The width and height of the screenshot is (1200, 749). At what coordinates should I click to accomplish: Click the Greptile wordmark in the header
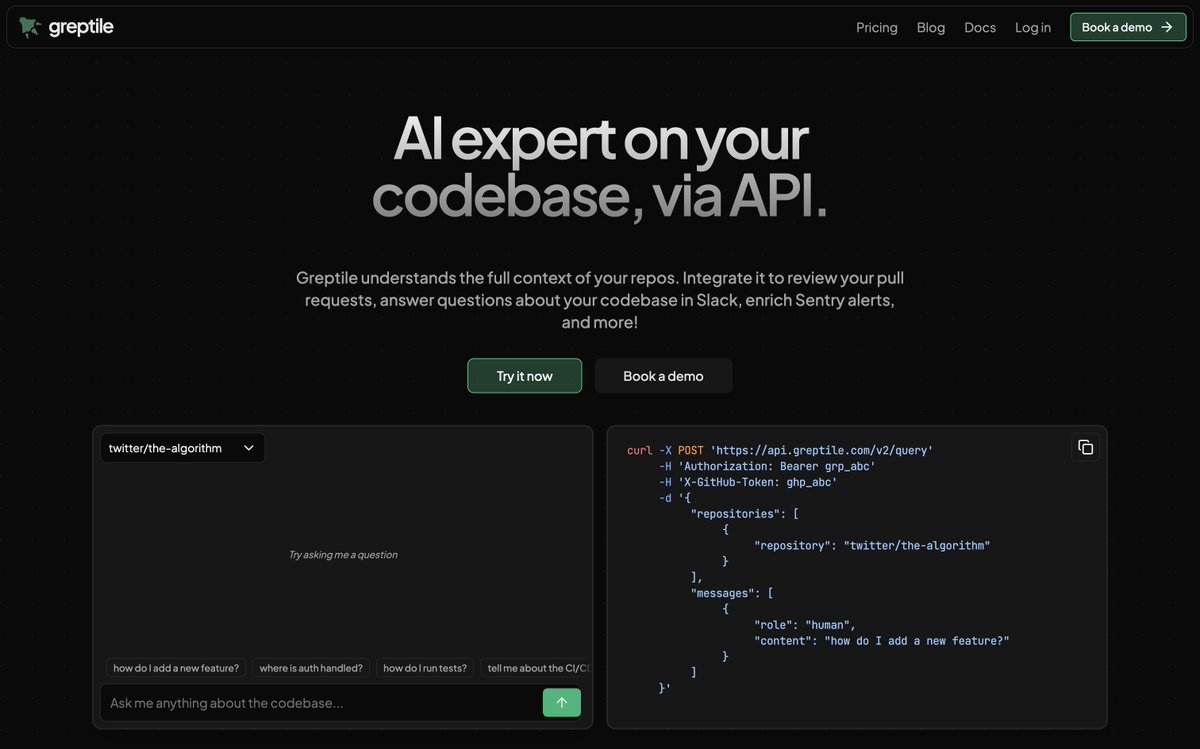82,26
